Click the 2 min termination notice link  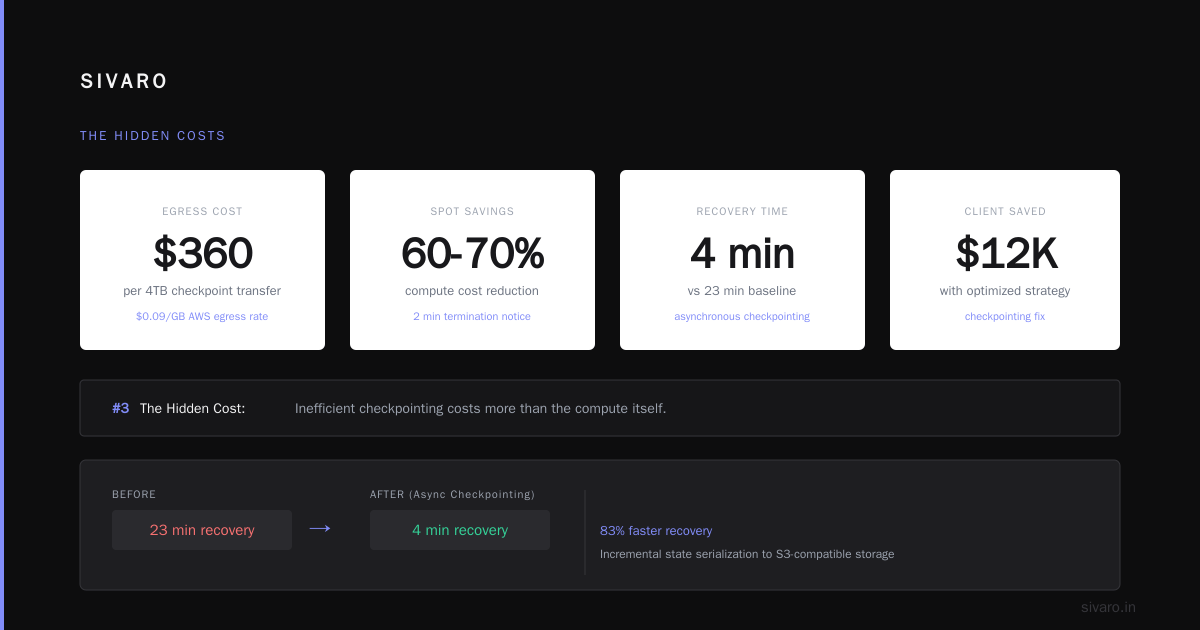click(x=472, y=316)
